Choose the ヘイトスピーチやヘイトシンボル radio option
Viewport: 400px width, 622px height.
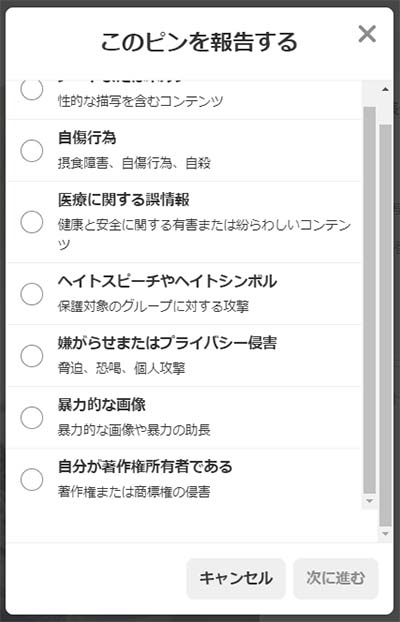[32, 294]
